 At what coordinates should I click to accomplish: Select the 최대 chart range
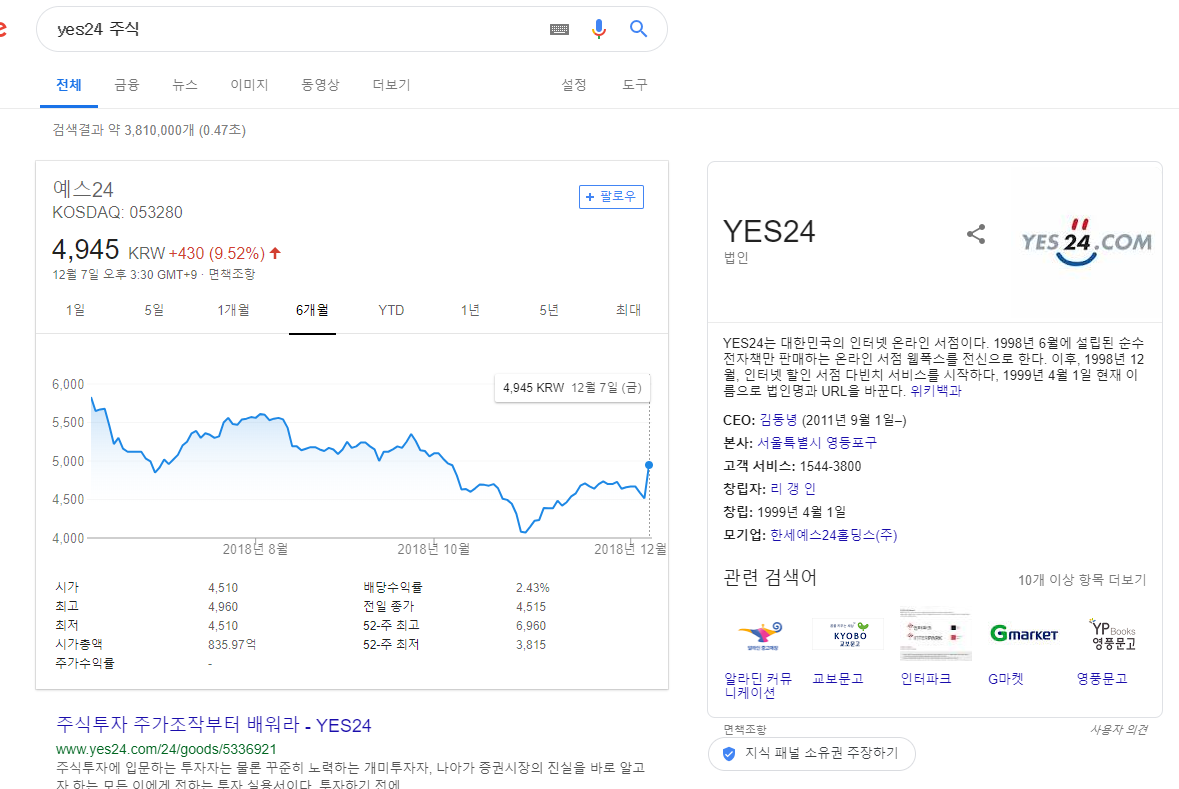[x=628, y=310]
